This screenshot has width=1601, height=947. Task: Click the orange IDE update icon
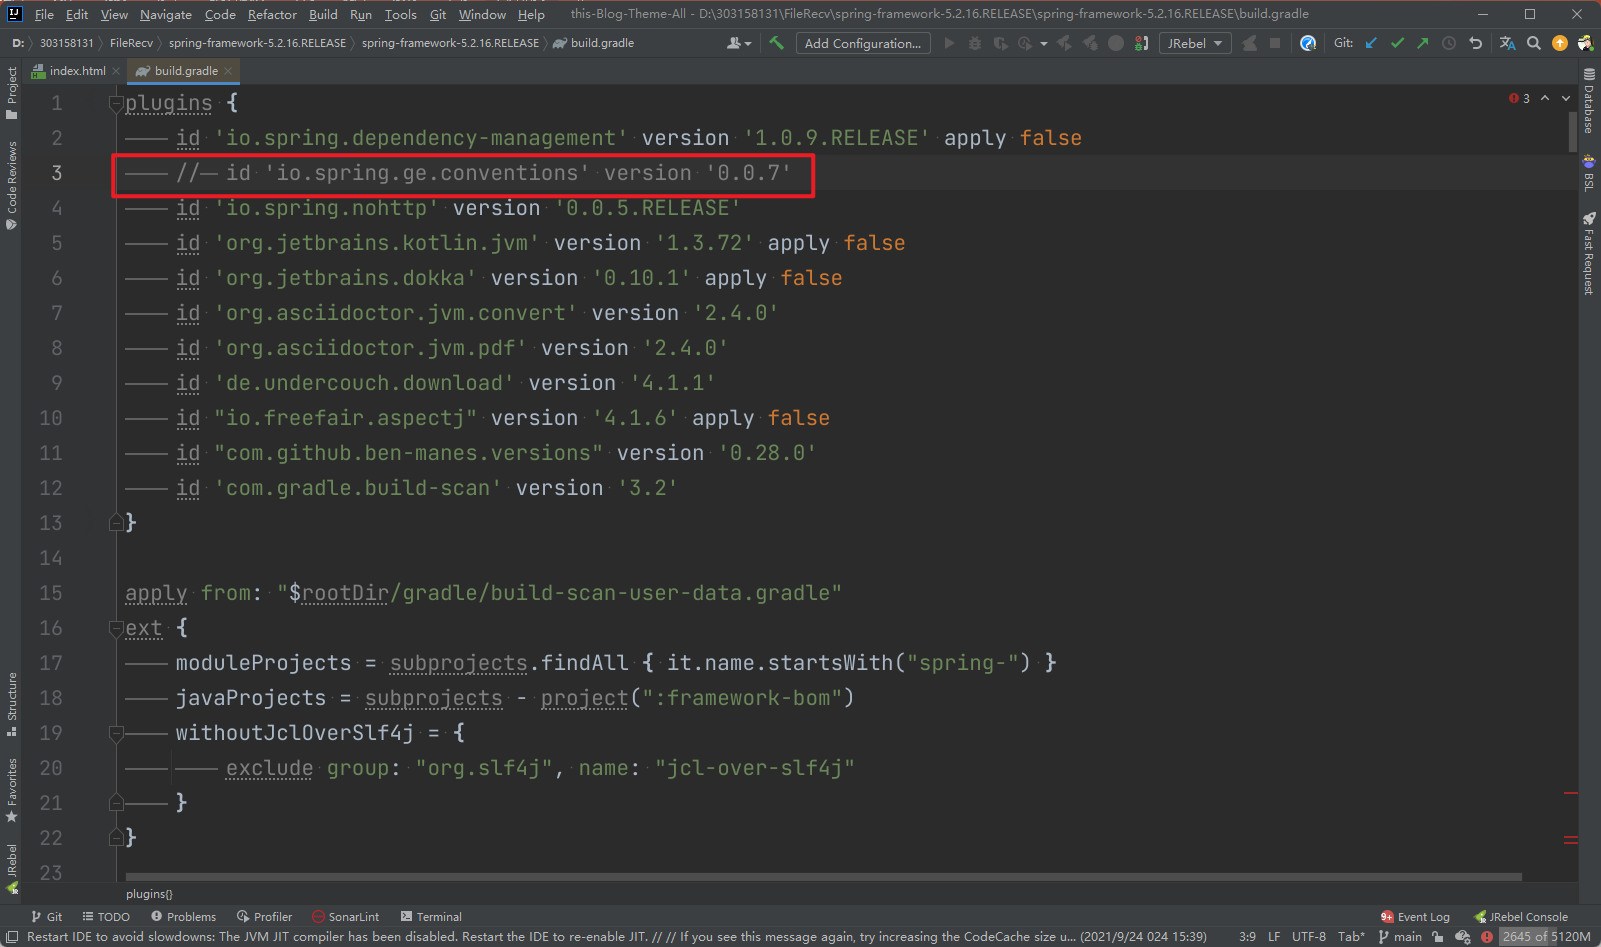pos(1560,43)
